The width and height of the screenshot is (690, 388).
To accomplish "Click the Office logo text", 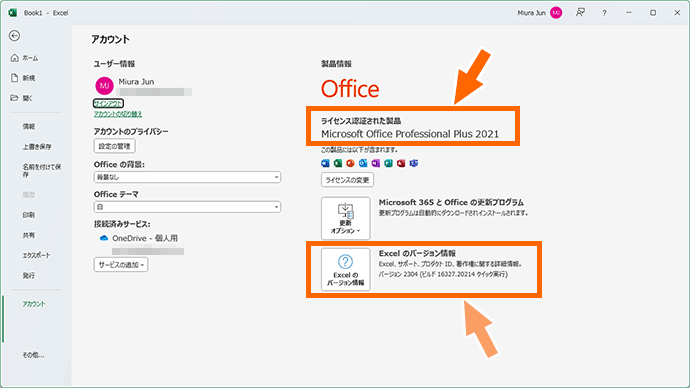I will (x=350, y=89).
